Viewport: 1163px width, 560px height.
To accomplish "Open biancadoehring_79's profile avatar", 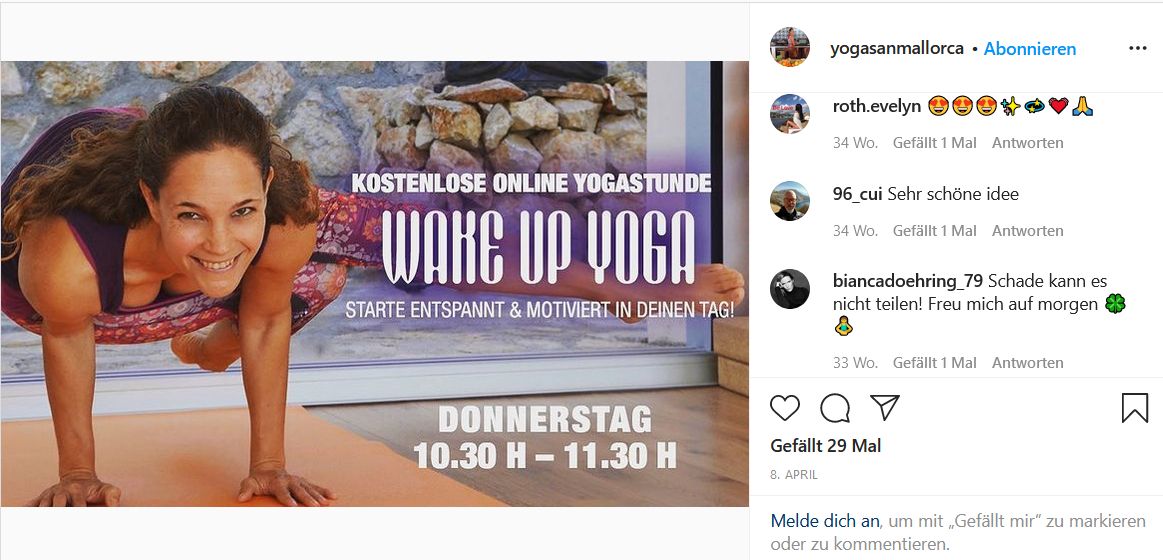I will click(x=790, y=289).
